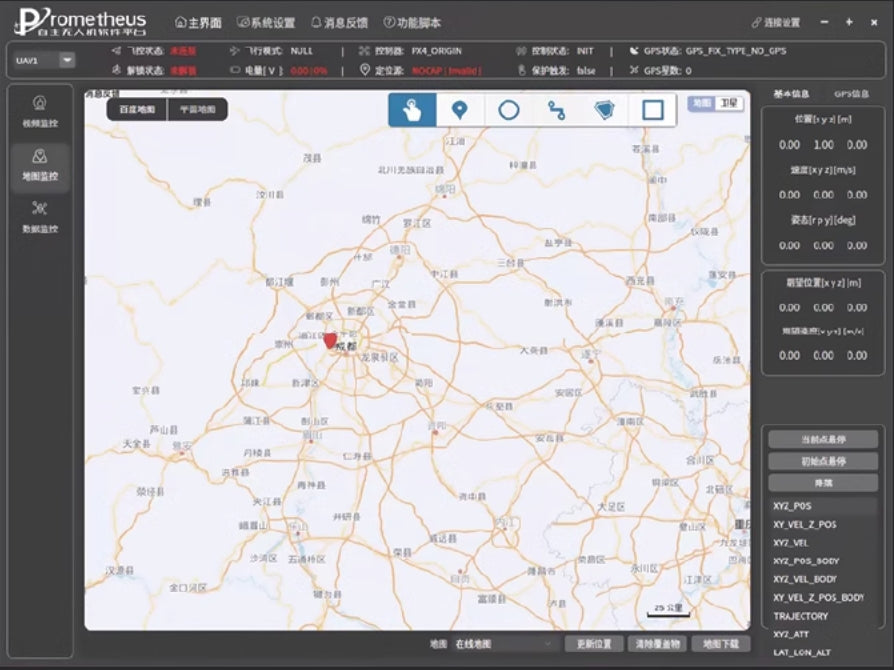
Task: Click the 龙泉驿区 label on map
Action: (x=379, y=358)
